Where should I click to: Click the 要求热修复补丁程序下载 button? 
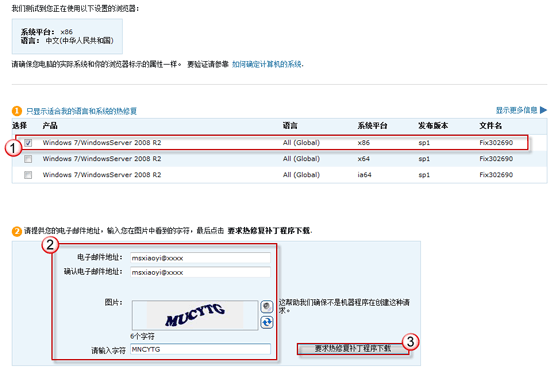353,349
